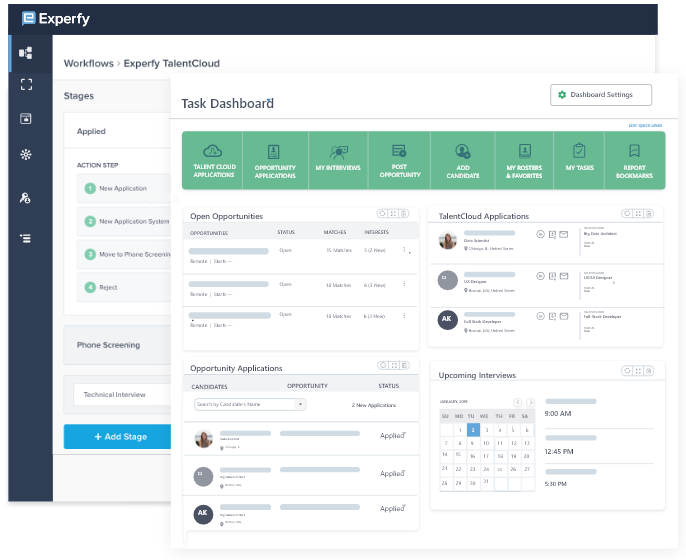Viewport: 686px width, 560px height.
Task: Delete the Opportunity Applications widget
Action: [x=405, y=365]
